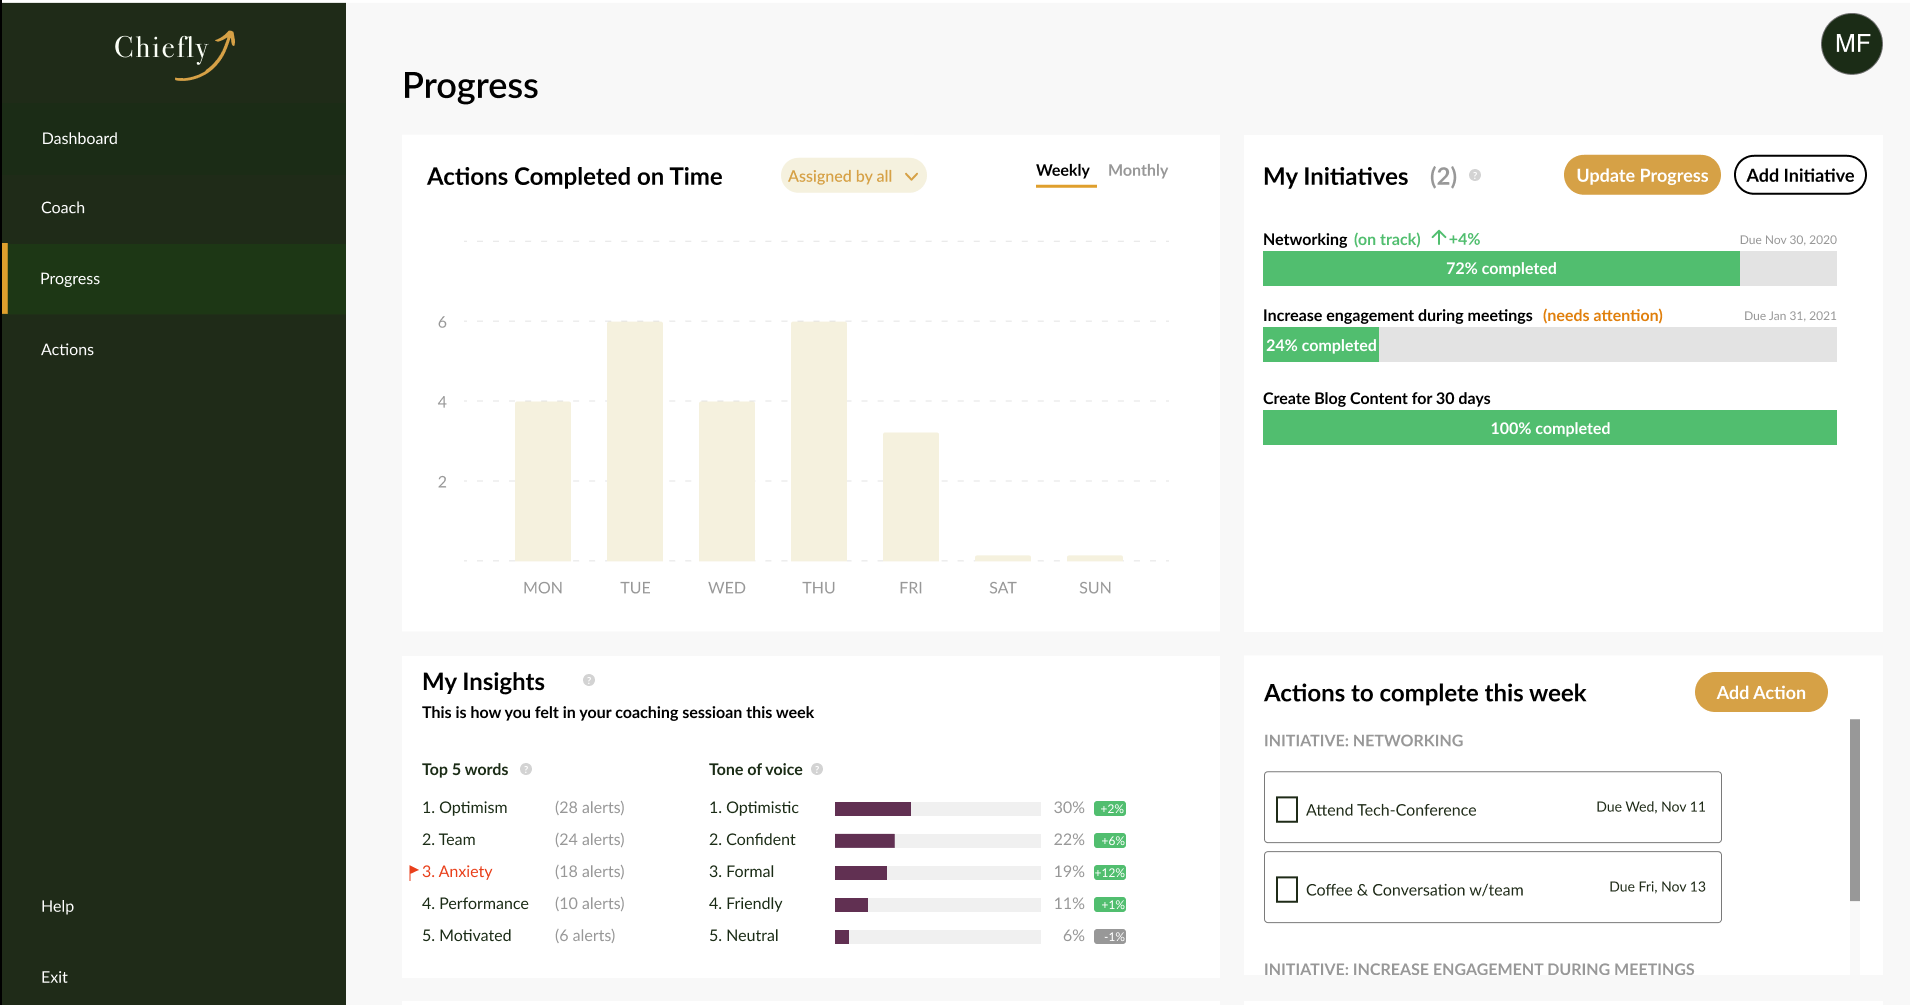
Task: Check the Coffee & Conversation w/team checkbox
Action: click(x=1287, y=889)
